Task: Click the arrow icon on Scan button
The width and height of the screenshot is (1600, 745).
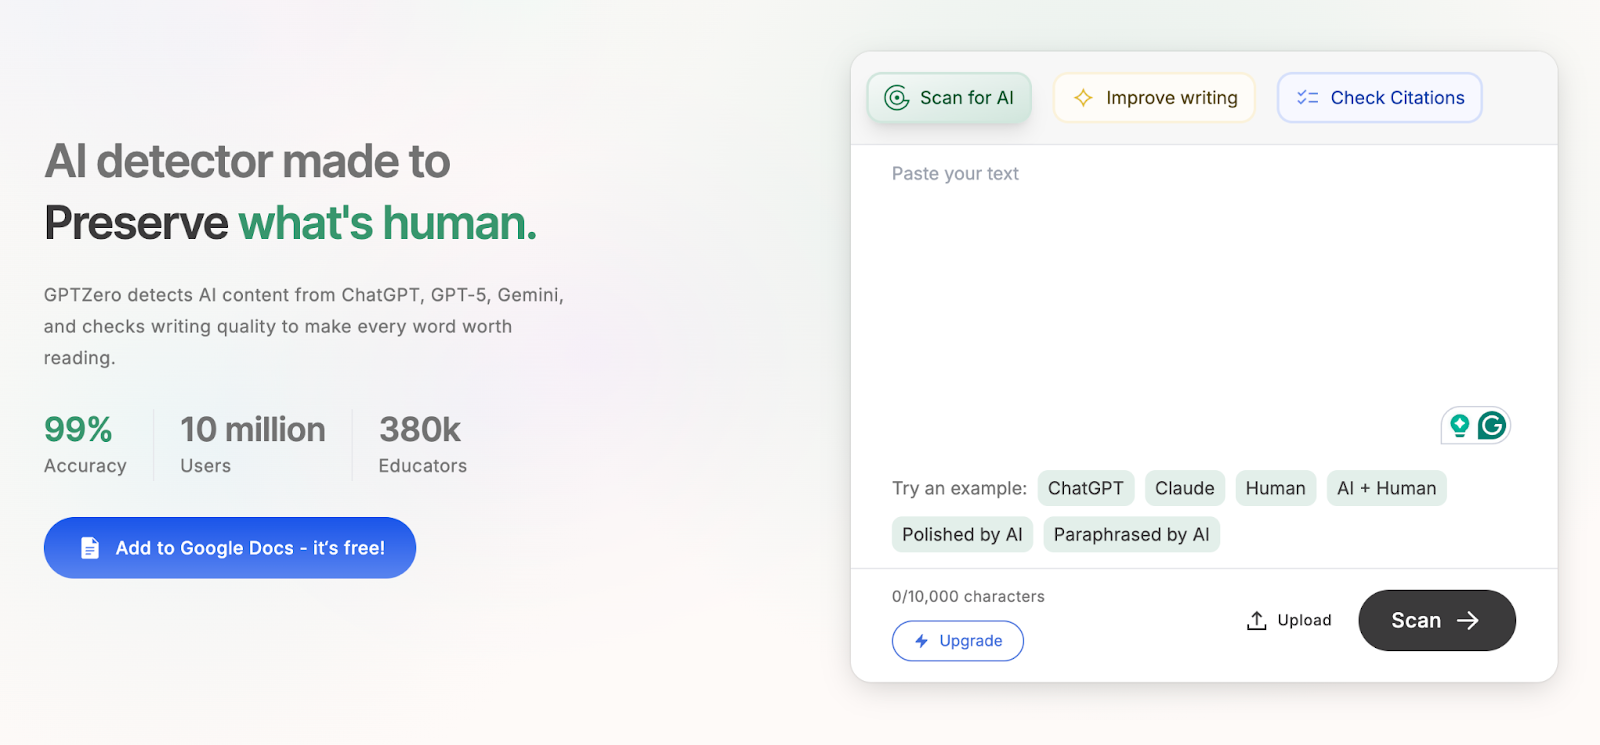Action: click(1467, 620)
